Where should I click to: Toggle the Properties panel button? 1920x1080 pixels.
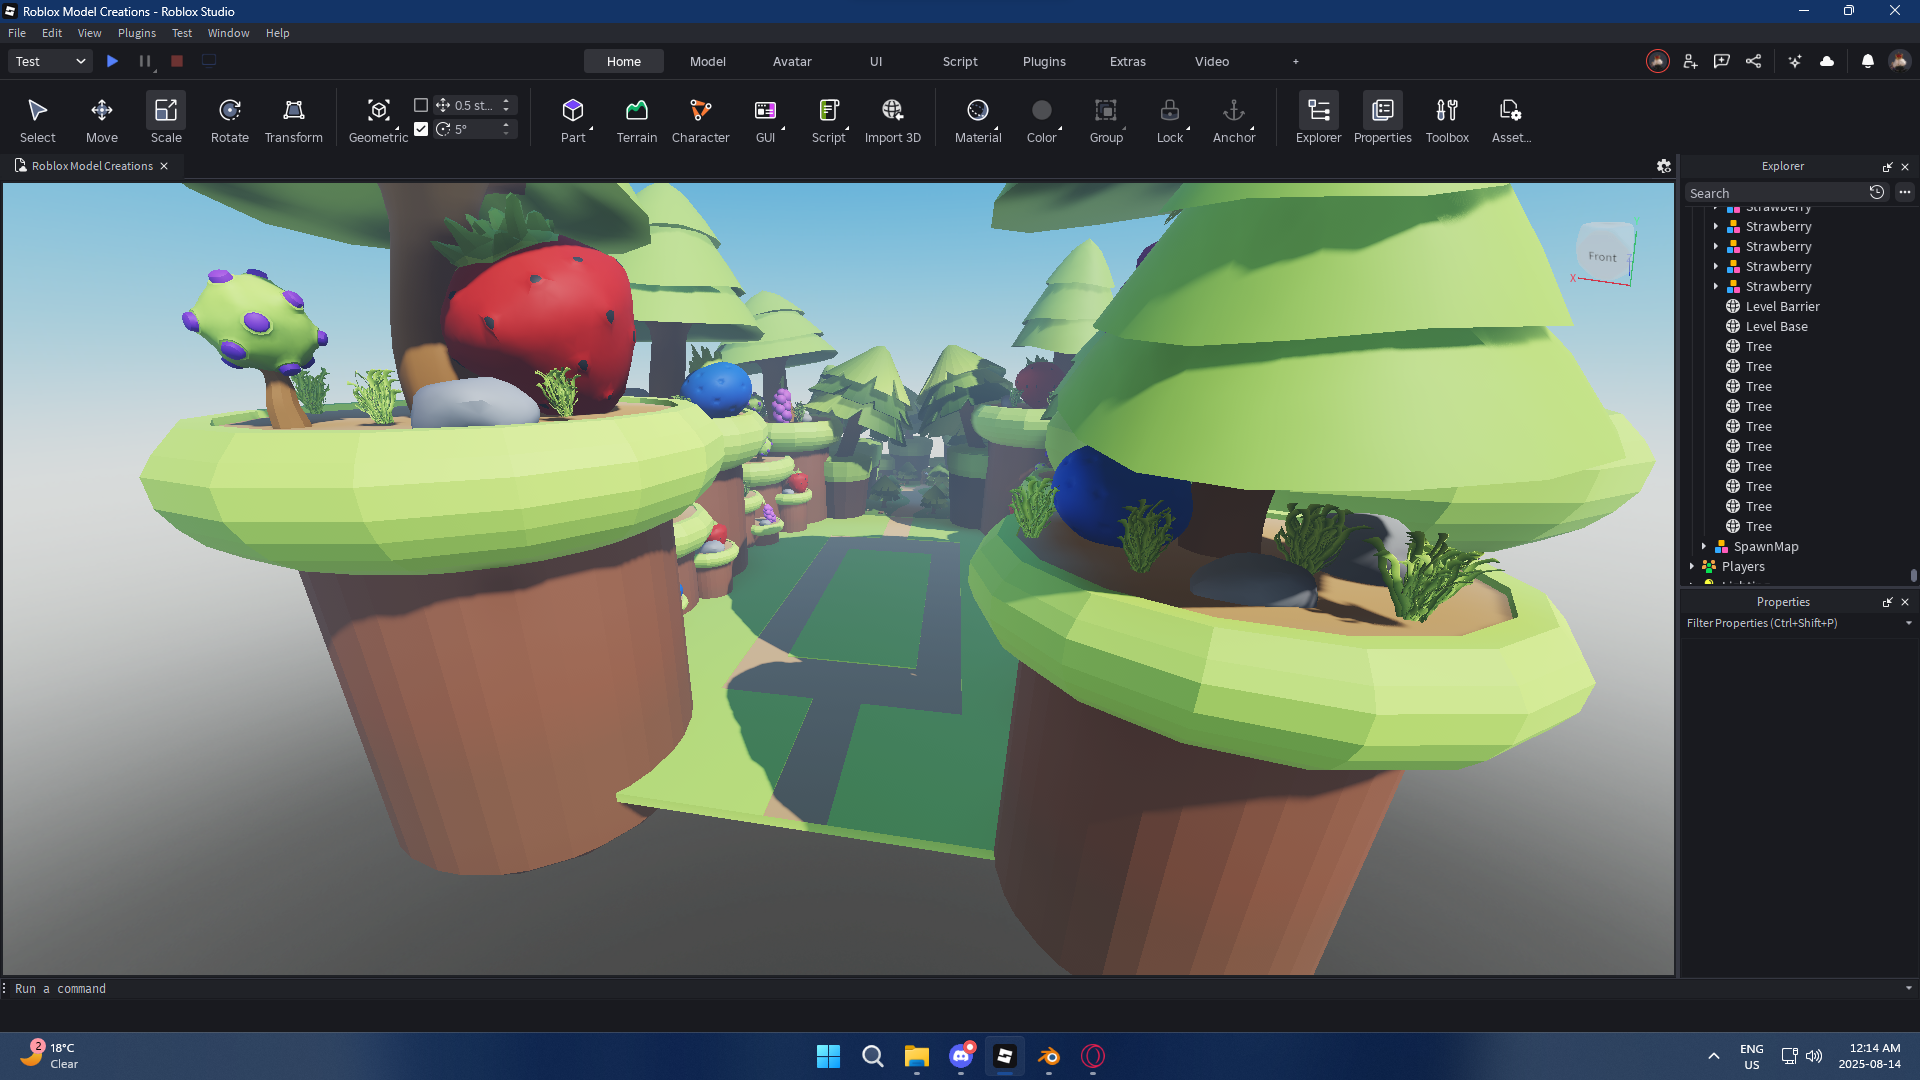click(1382, 118)
